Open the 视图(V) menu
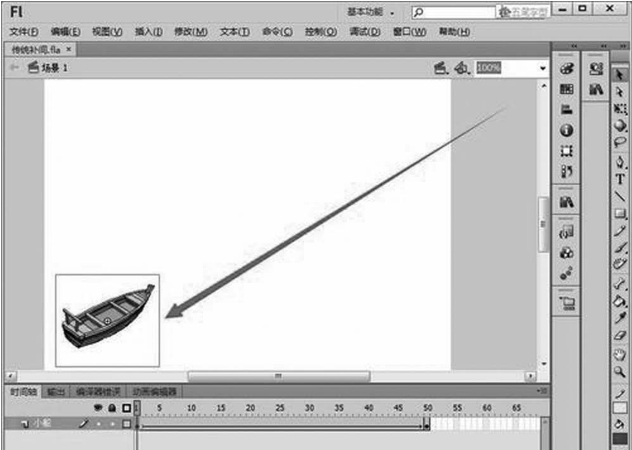Image resolution: width=632 pixels, height=450 pixels. 107,31
